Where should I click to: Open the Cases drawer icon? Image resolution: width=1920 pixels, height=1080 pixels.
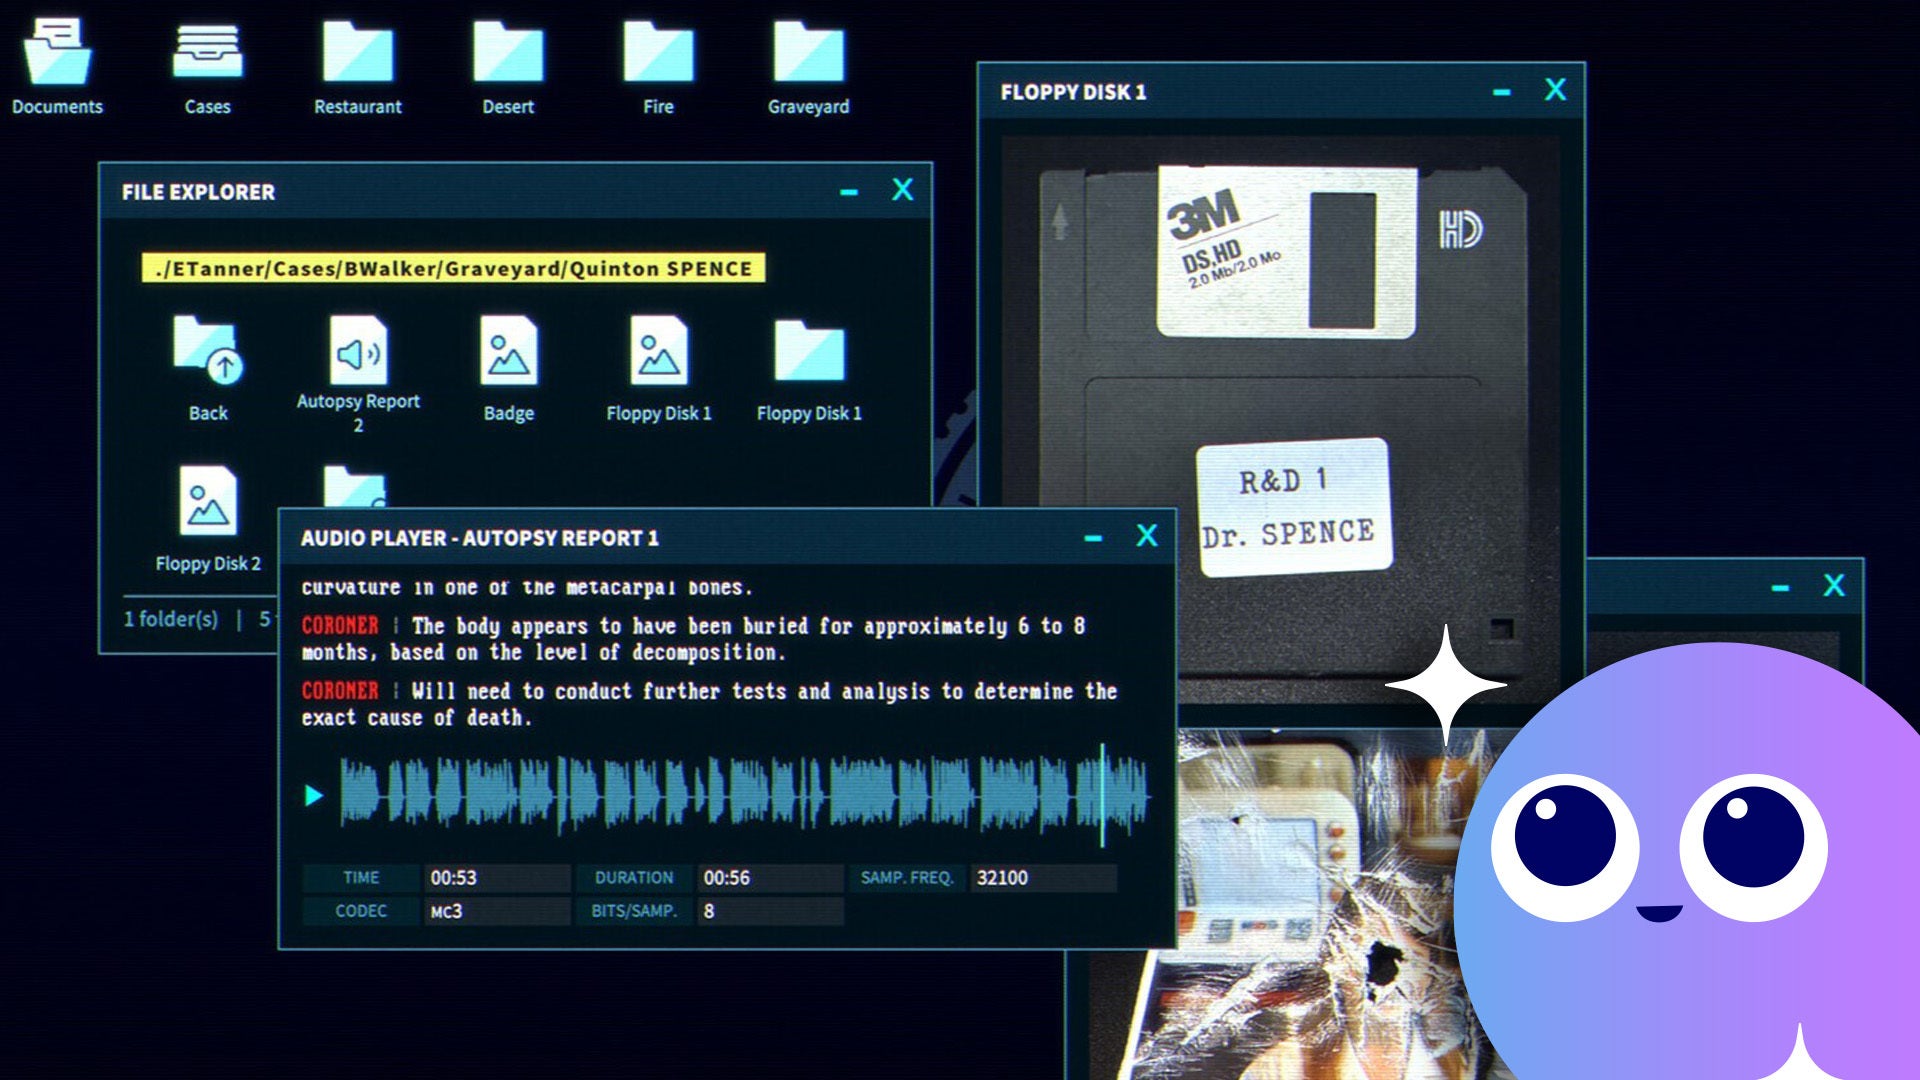click(207, 54)
